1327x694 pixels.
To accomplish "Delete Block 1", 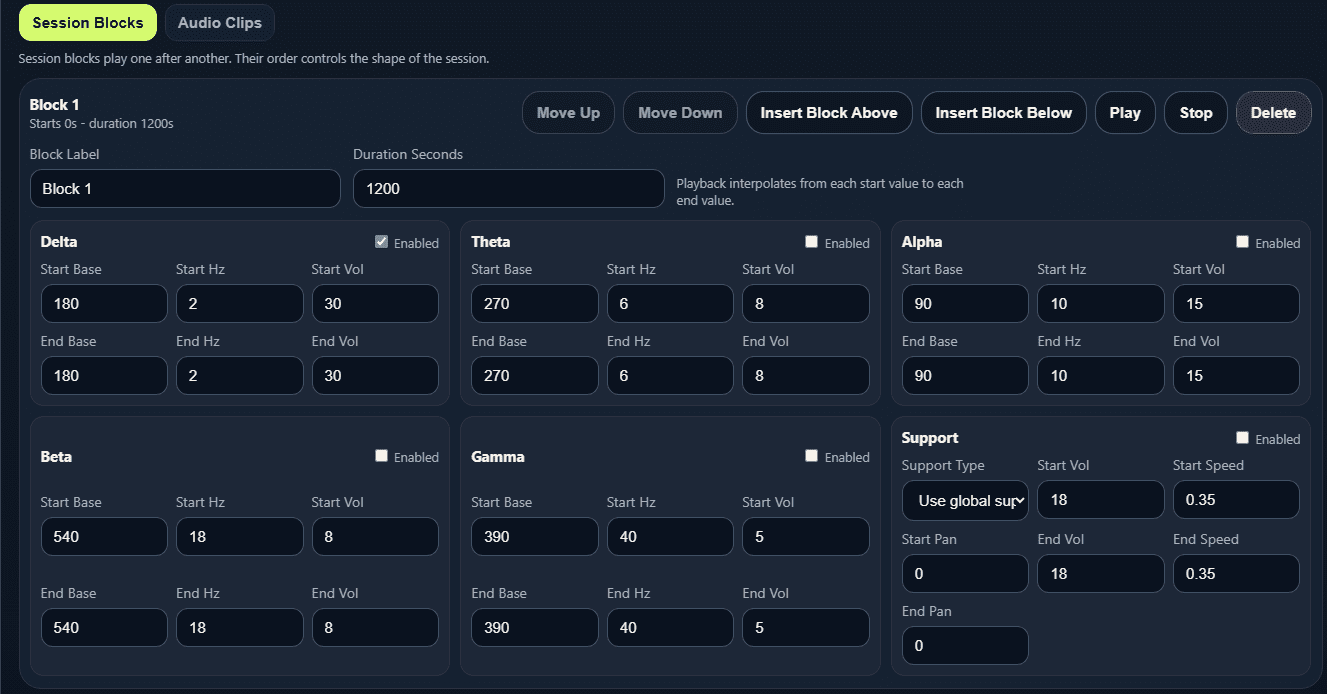I will [1273, 113].
